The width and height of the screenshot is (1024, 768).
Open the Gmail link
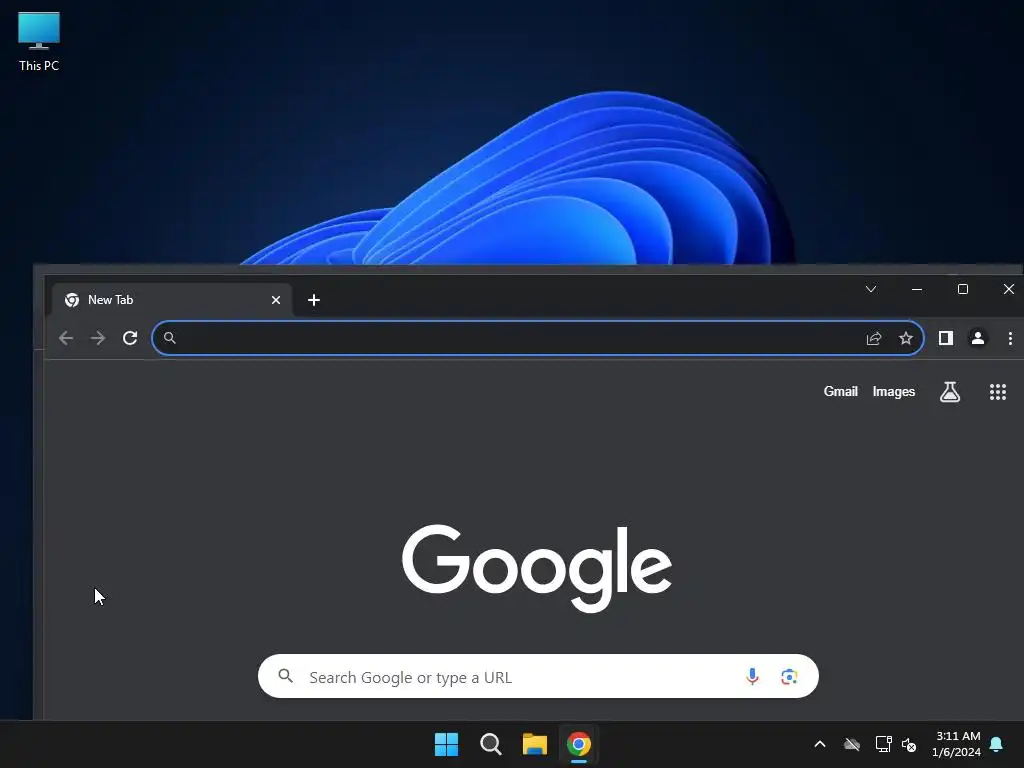840,391
